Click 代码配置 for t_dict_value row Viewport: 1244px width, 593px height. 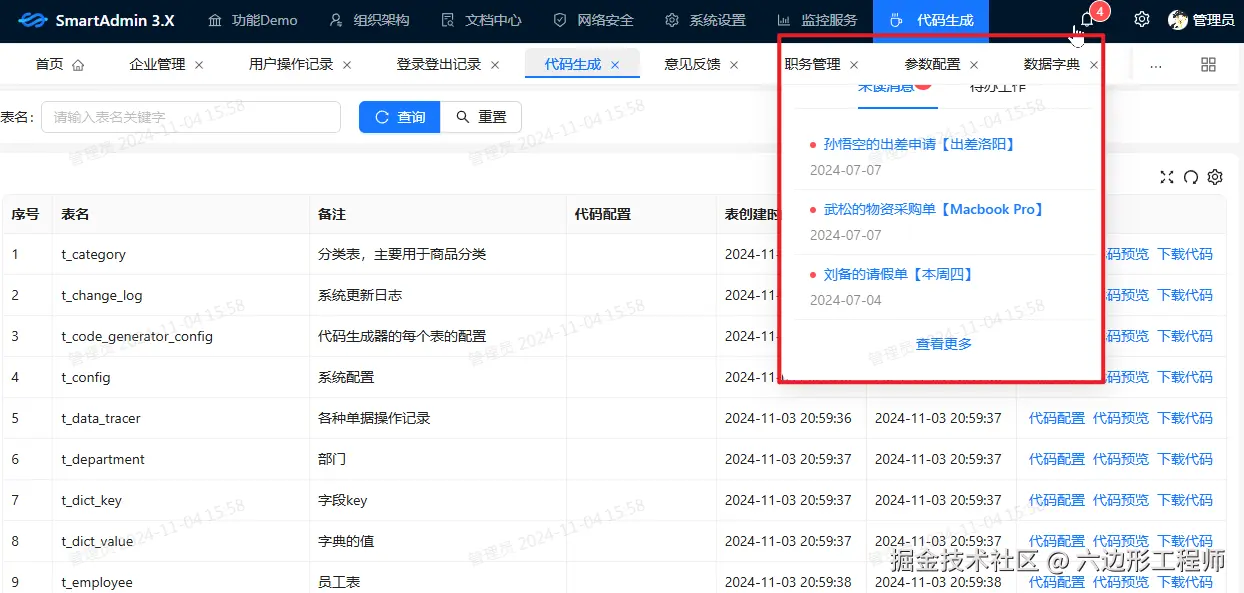(1057, 541)
